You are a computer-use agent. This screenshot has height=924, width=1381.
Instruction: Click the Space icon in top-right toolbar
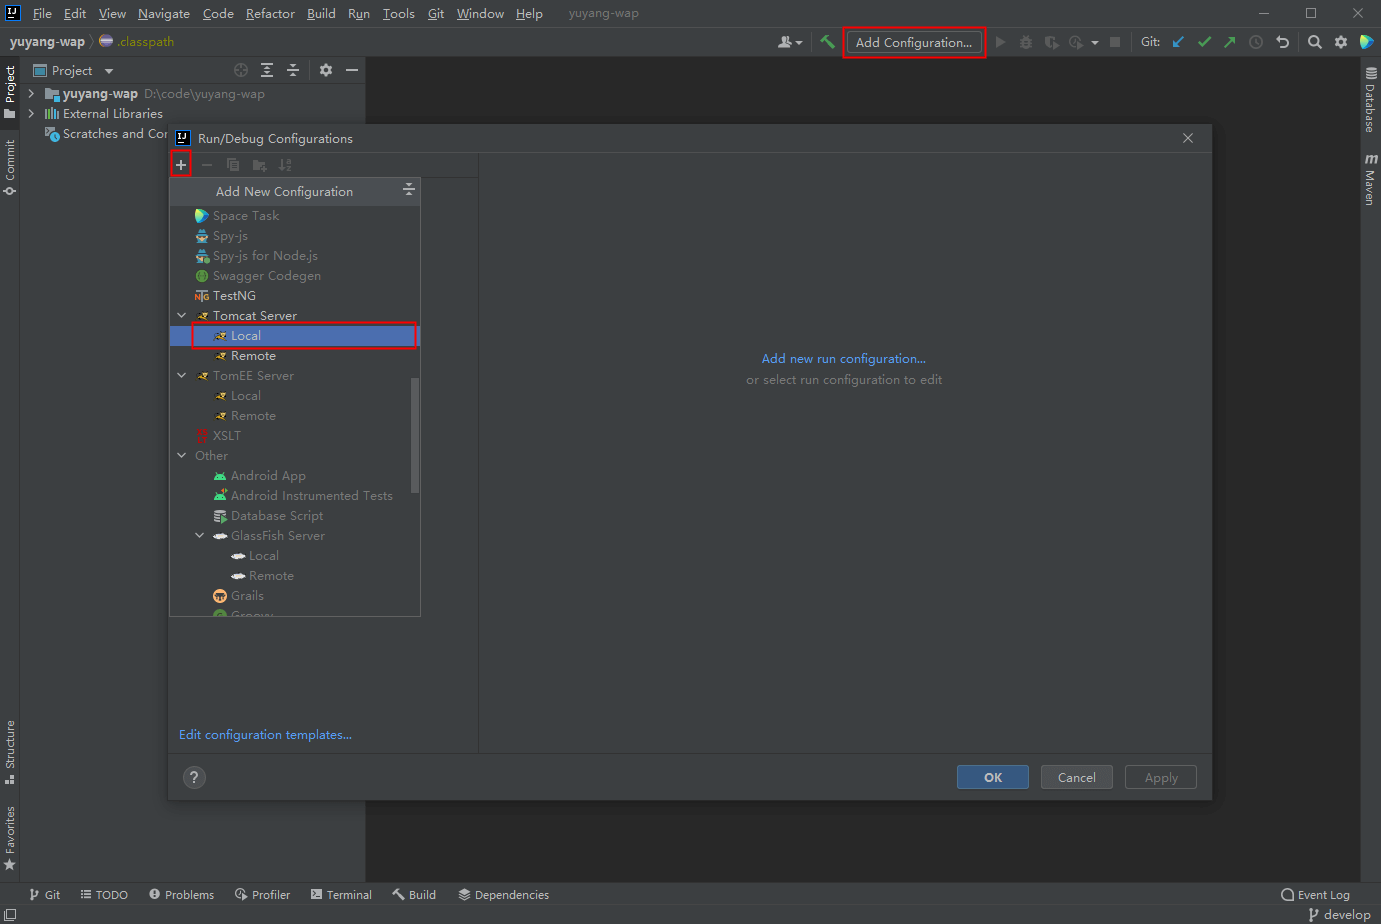(x=1366, y=42)
